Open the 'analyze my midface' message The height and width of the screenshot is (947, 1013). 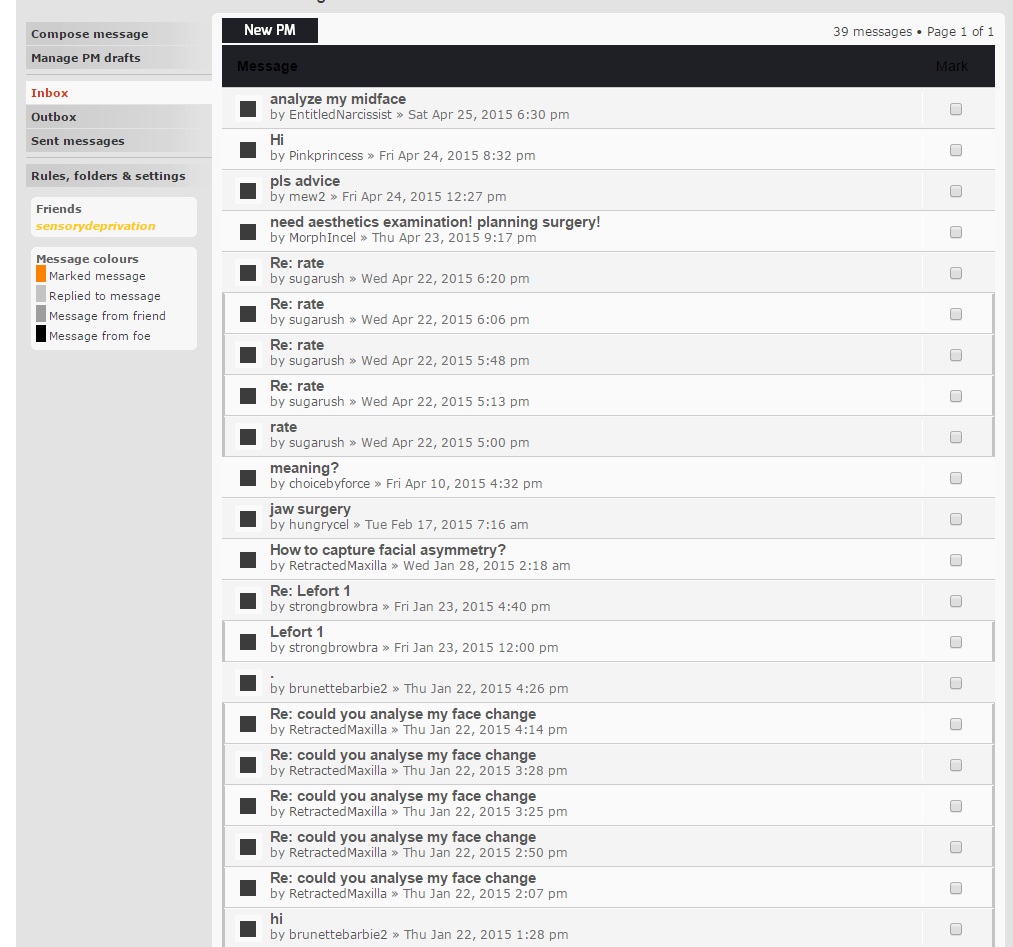pyautogui.click(x=338, y=99)
